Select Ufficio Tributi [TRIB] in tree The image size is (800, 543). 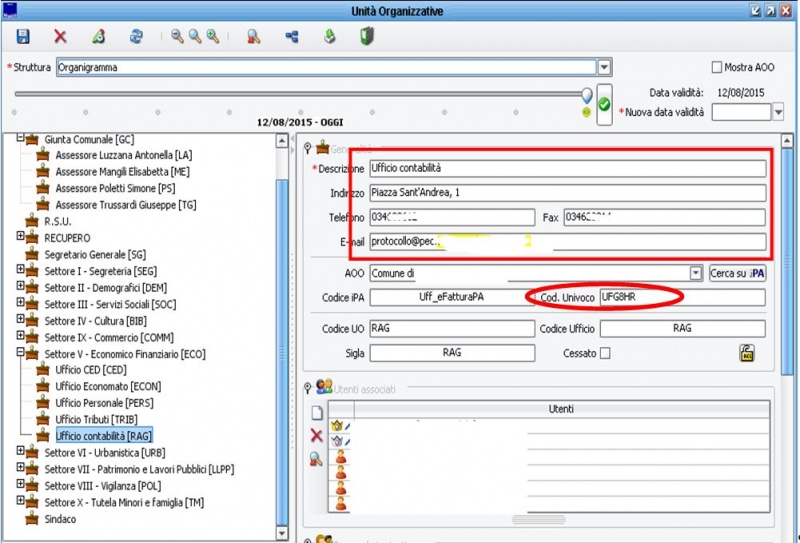click(94, 419)
